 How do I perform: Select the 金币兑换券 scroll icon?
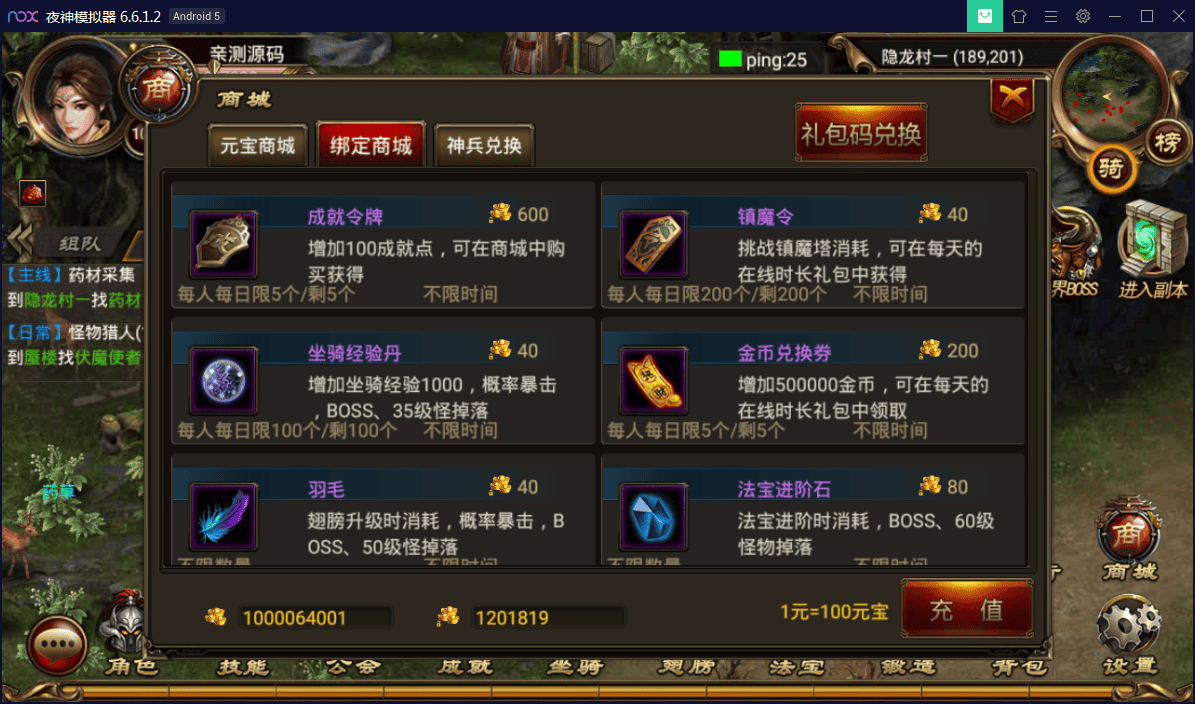(x=653, y=380)
